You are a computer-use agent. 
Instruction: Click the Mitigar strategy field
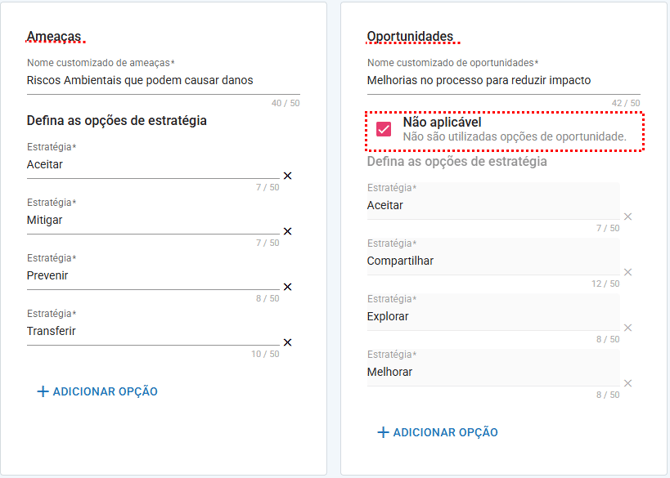tap(150, 220)
